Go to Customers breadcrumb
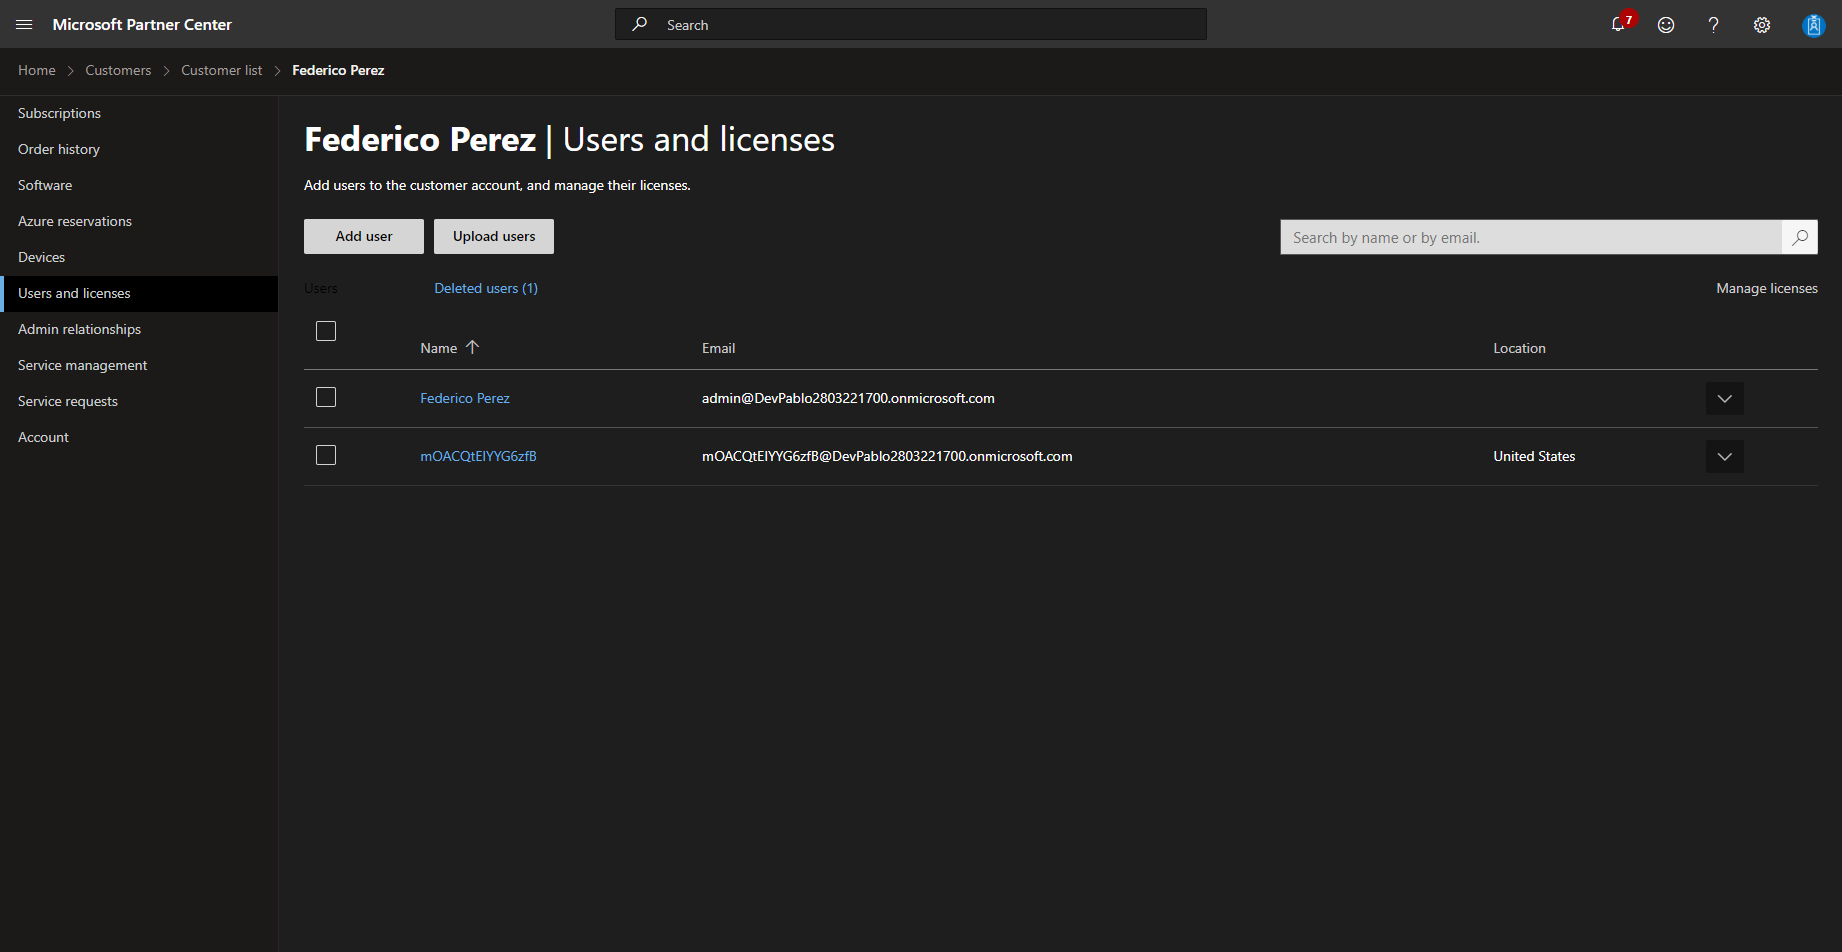 click(118, 70)
